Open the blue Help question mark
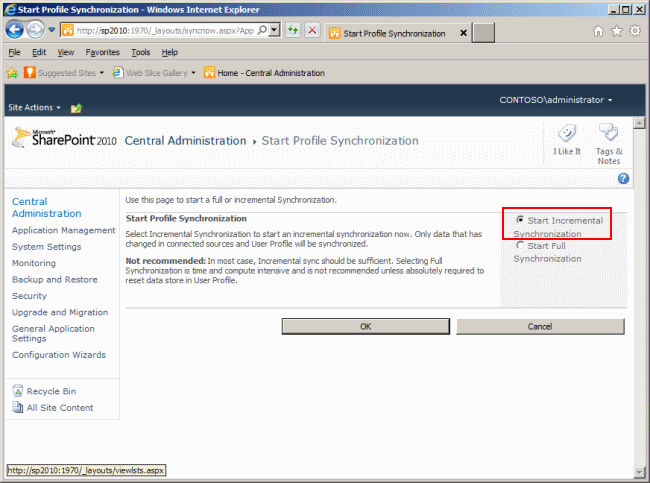650x483 pixels. click(x=623, y=179)
